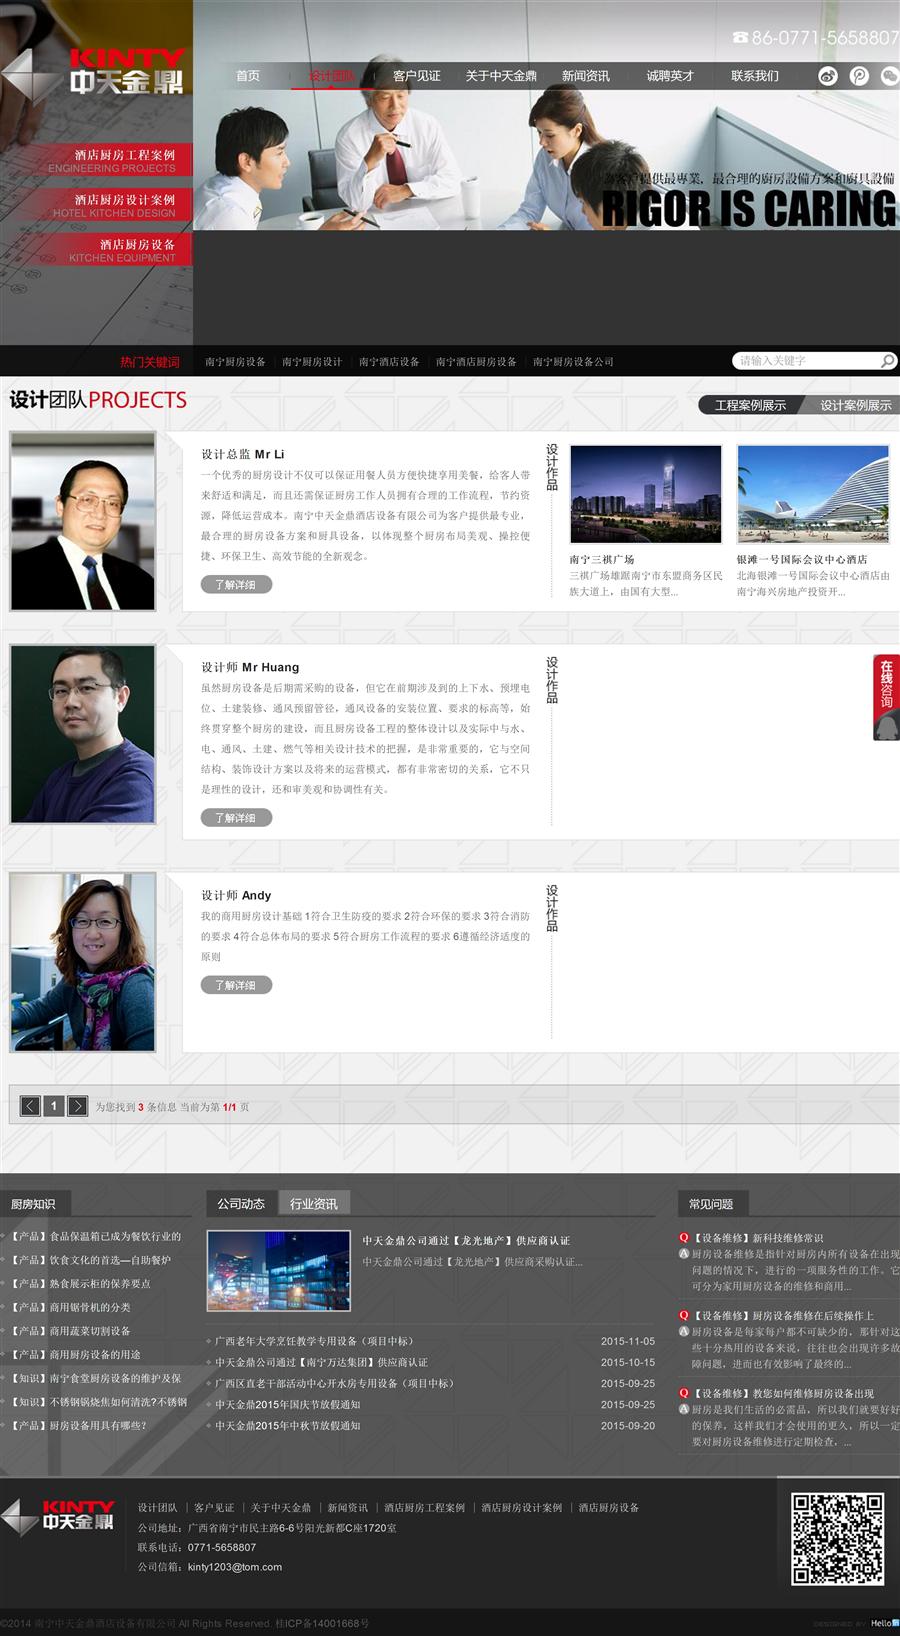
Task: Open 联系我们 in the navigation menu
Action: pyautogui.click(x=754, y=76)
